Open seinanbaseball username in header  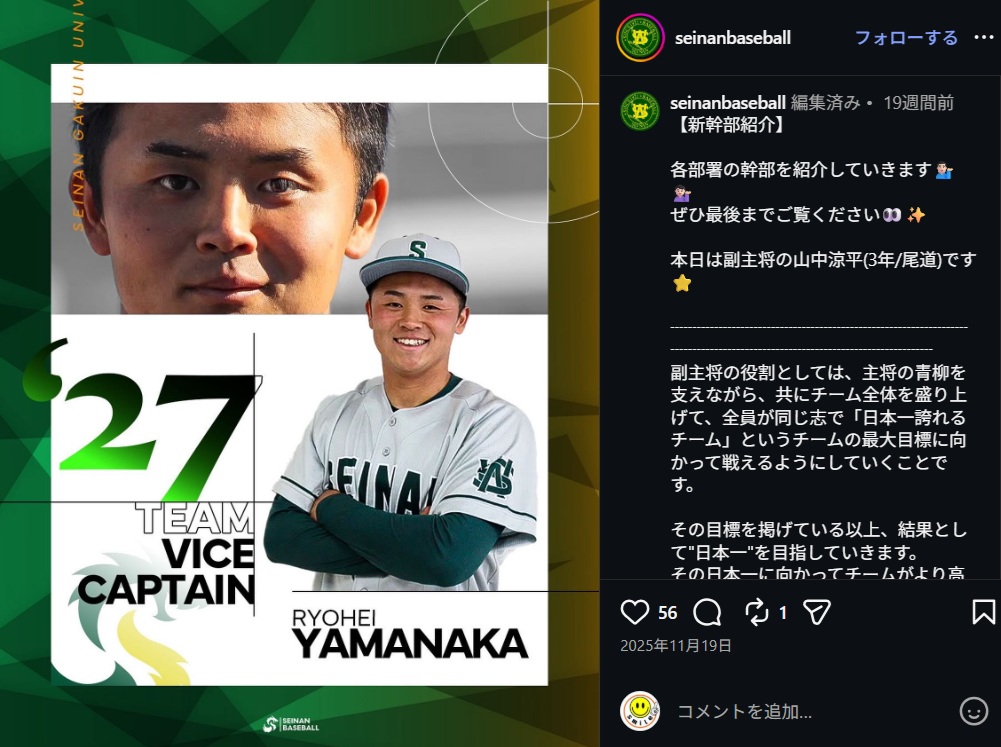[733, 38]
